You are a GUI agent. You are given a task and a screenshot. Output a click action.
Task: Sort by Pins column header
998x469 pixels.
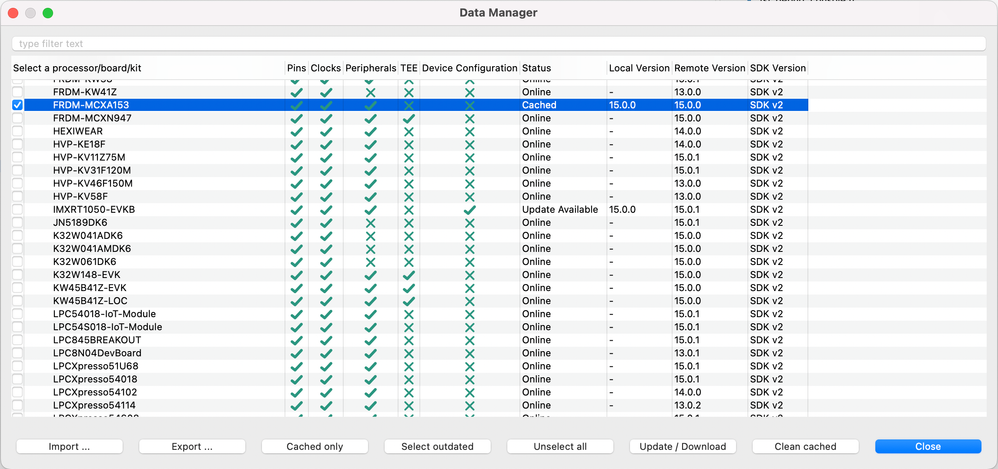(x=297, y=68)
